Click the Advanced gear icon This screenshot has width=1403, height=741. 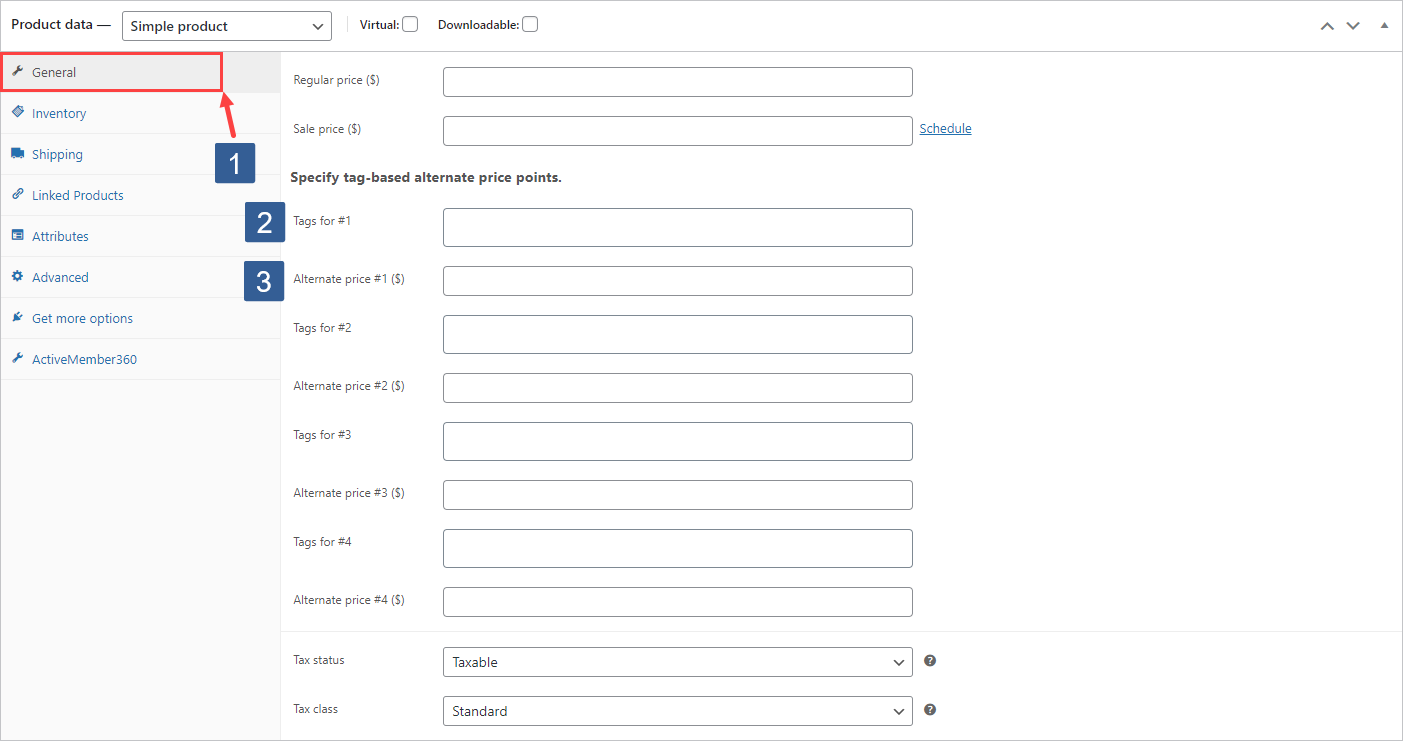18,276
